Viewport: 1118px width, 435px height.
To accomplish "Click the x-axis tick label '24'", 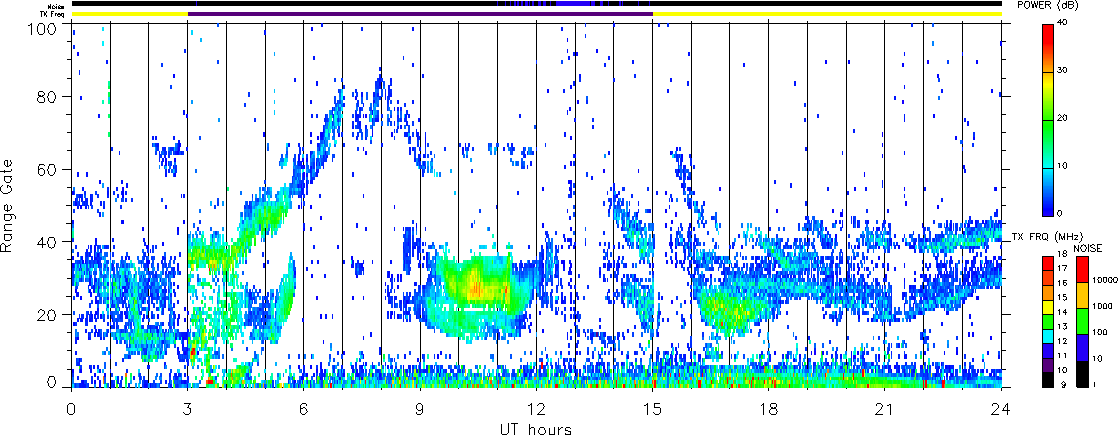I will [1001, 409].
